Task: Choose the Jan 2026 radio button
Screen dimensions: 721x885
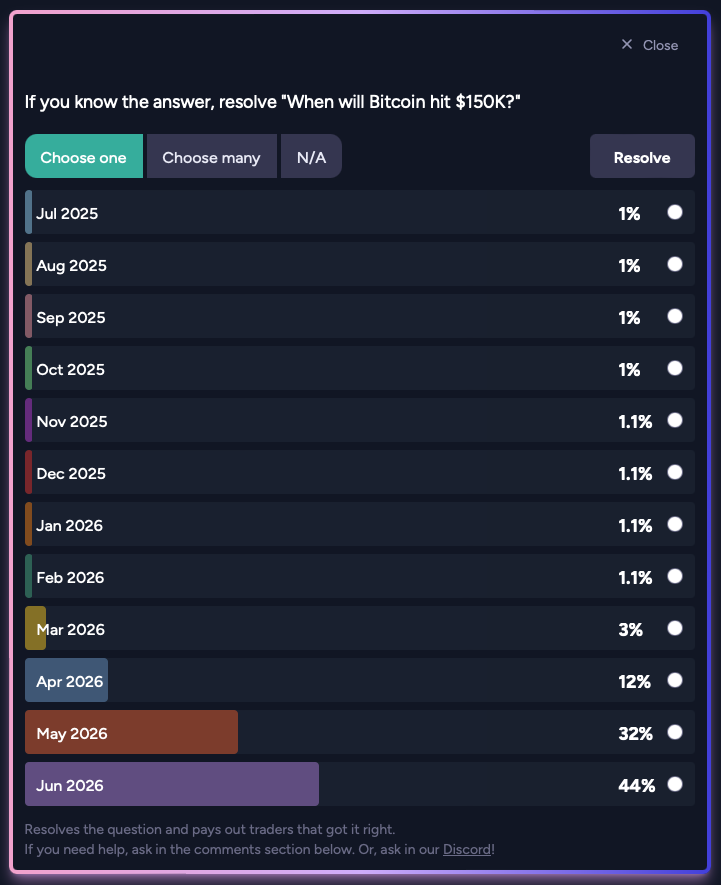Action: [675, 524]
